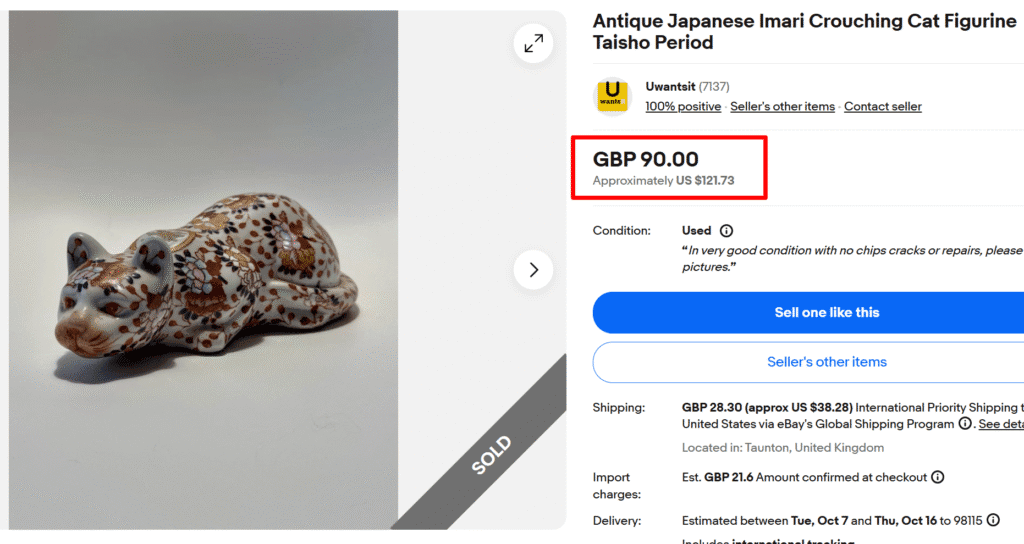
Task: Show the next product photo arrow
Action: point(533,270)
